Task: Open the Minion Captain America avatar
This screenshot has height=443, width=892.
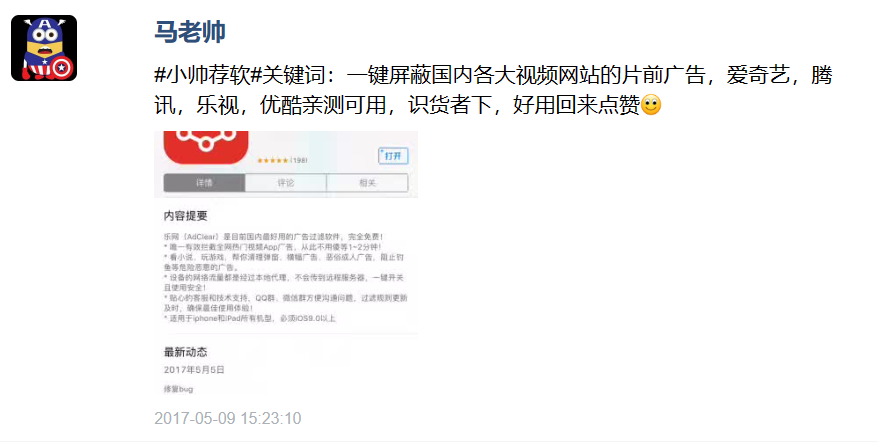Action: click(x=44, y=48)
